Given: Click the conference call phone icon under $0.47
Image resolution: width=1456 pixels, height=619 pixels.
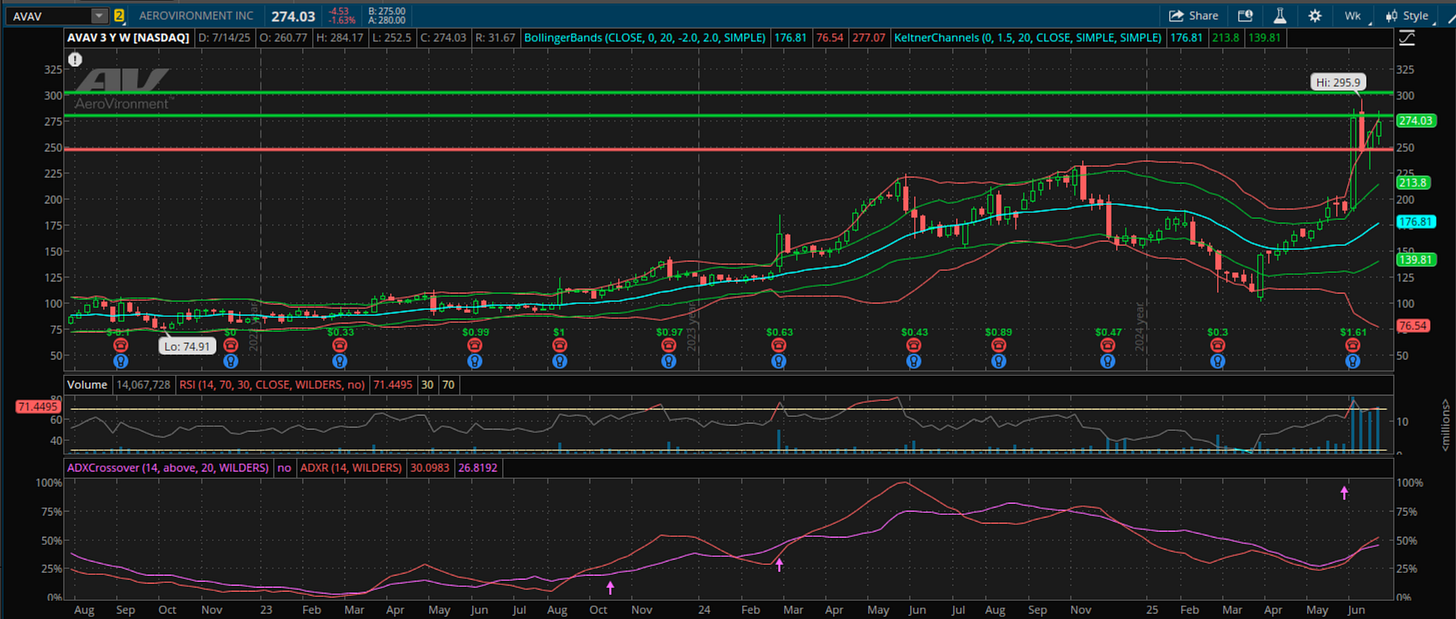Looking at the screenshot, I should tap(1107, 345).
